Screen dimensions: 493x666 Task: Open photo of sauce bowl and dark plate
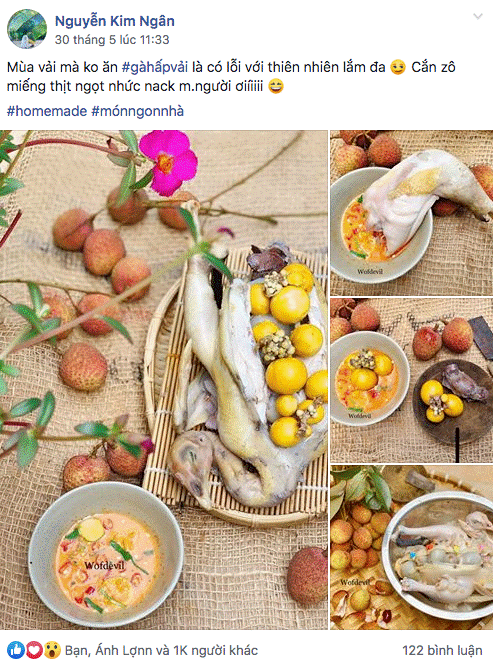(412, 380)
